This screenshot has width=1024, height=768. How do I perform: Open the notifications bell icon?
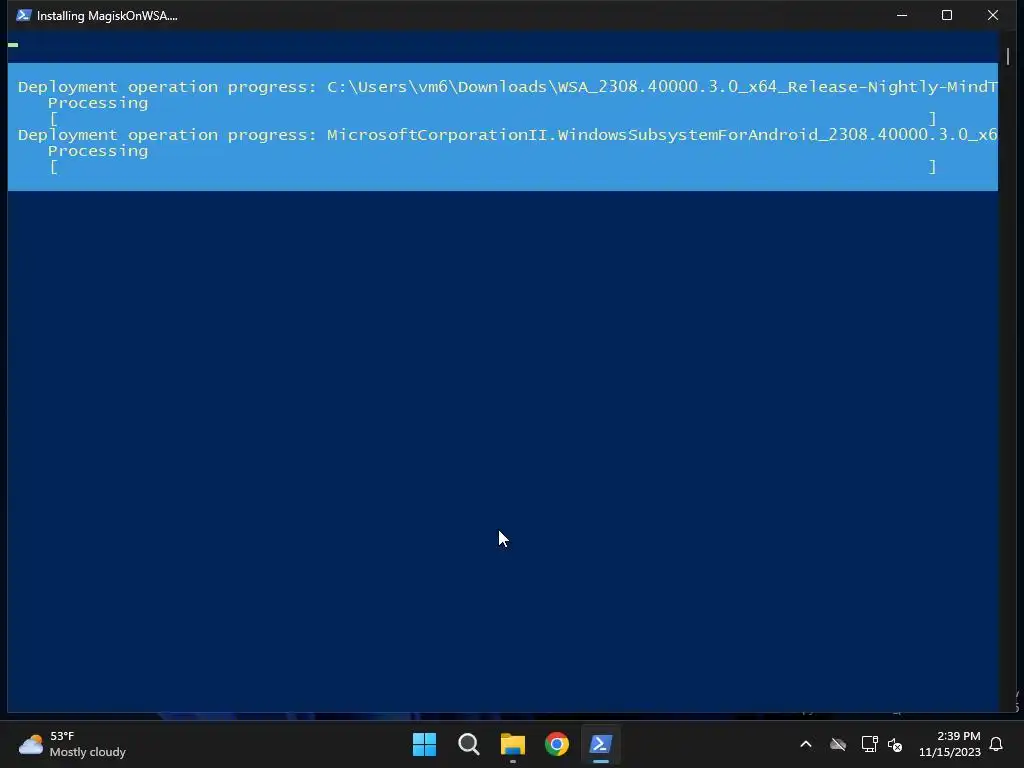point(996,744)
